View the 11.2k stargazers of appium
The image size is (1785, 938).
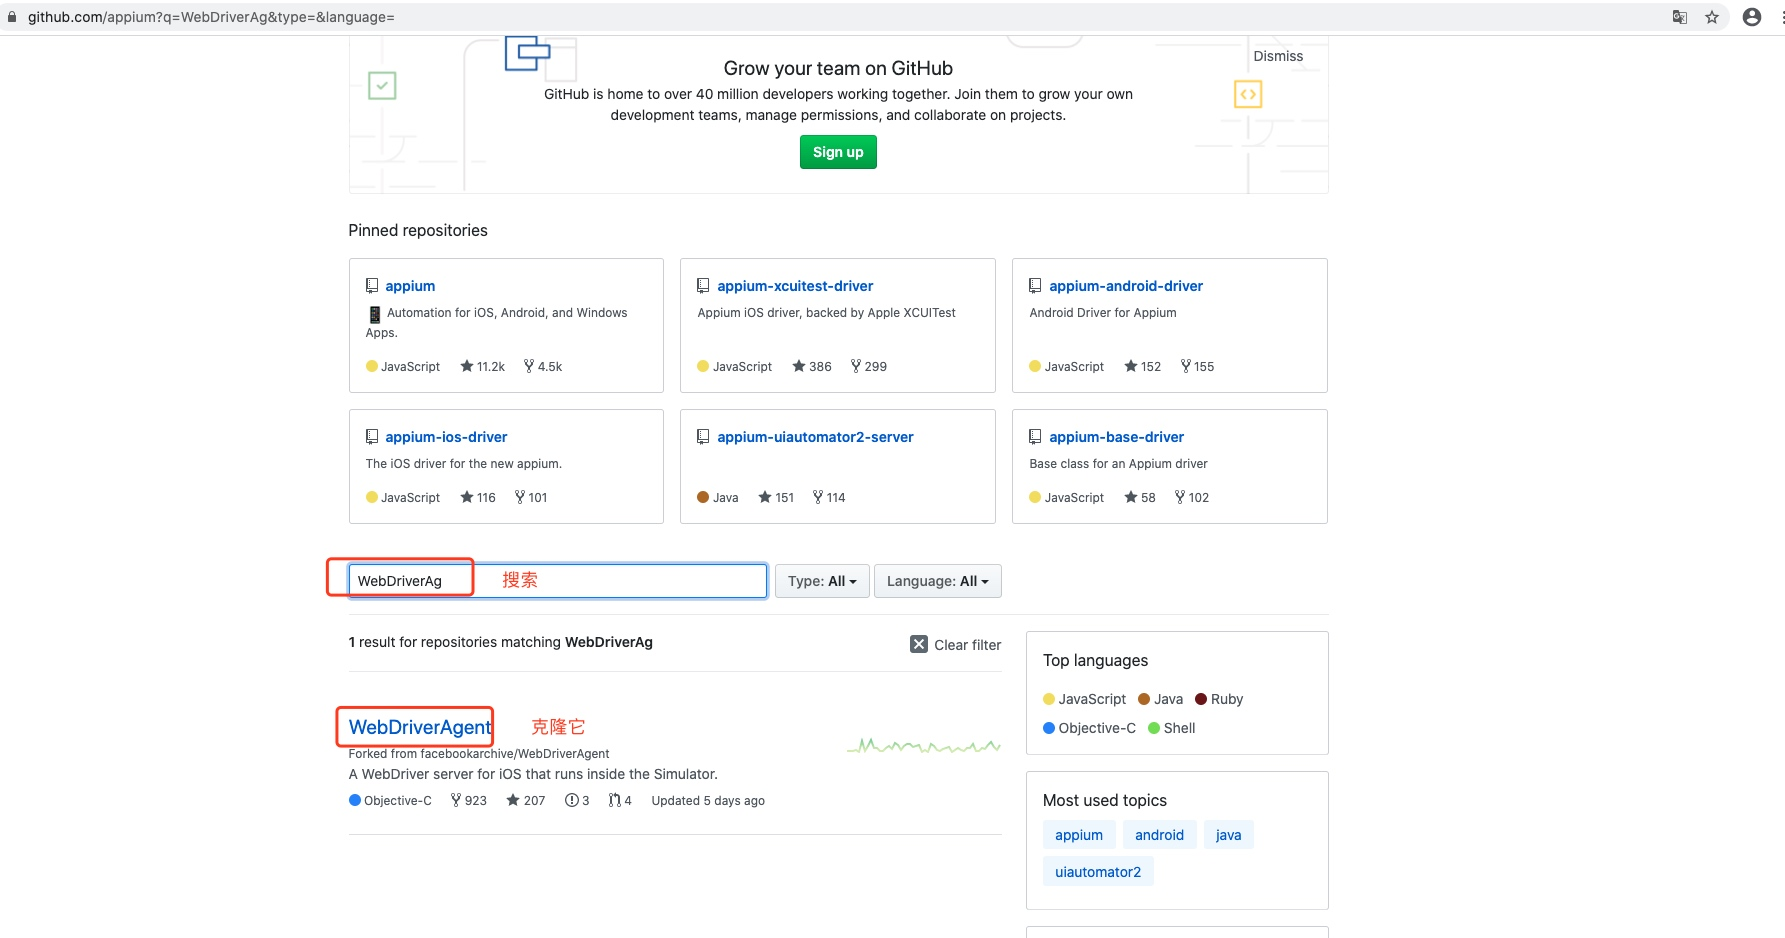[482, 367]
